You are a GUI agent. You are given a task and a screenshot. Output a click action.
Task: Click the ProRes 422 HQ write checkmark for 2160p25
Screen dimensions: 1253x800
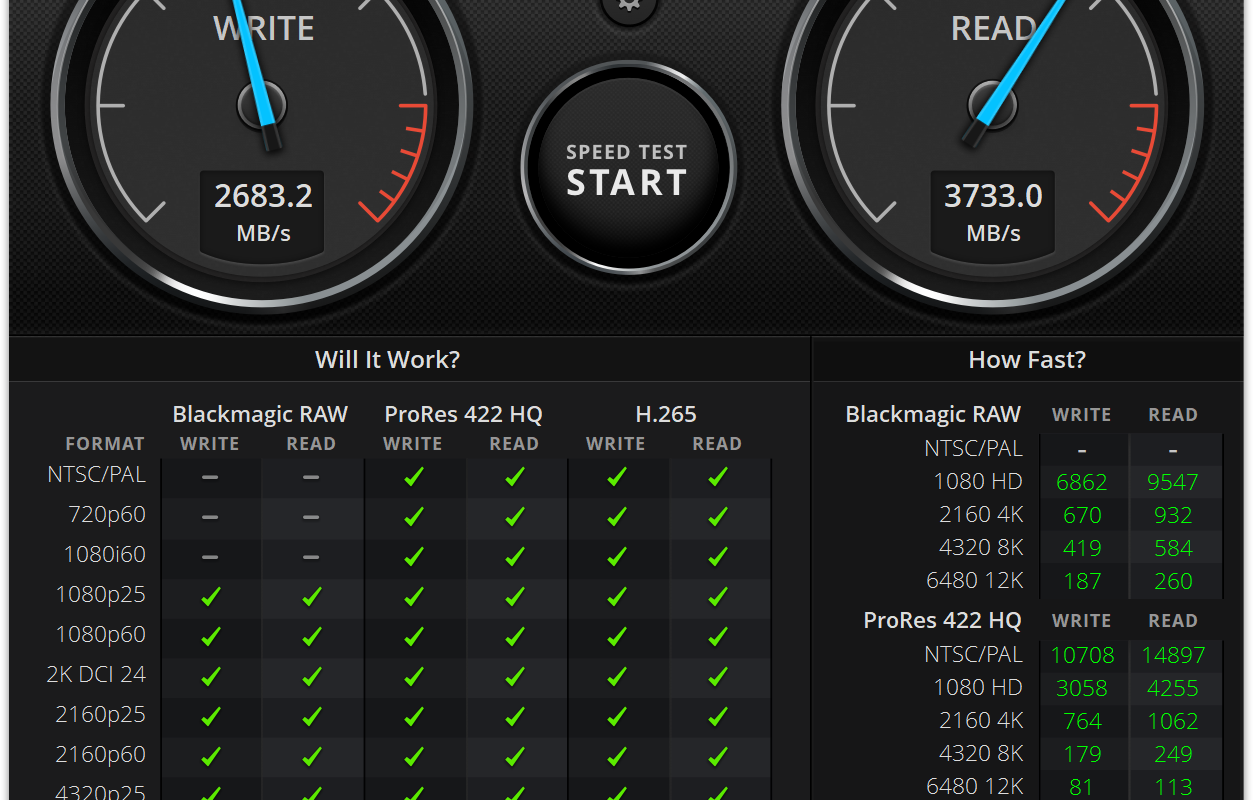414,717
